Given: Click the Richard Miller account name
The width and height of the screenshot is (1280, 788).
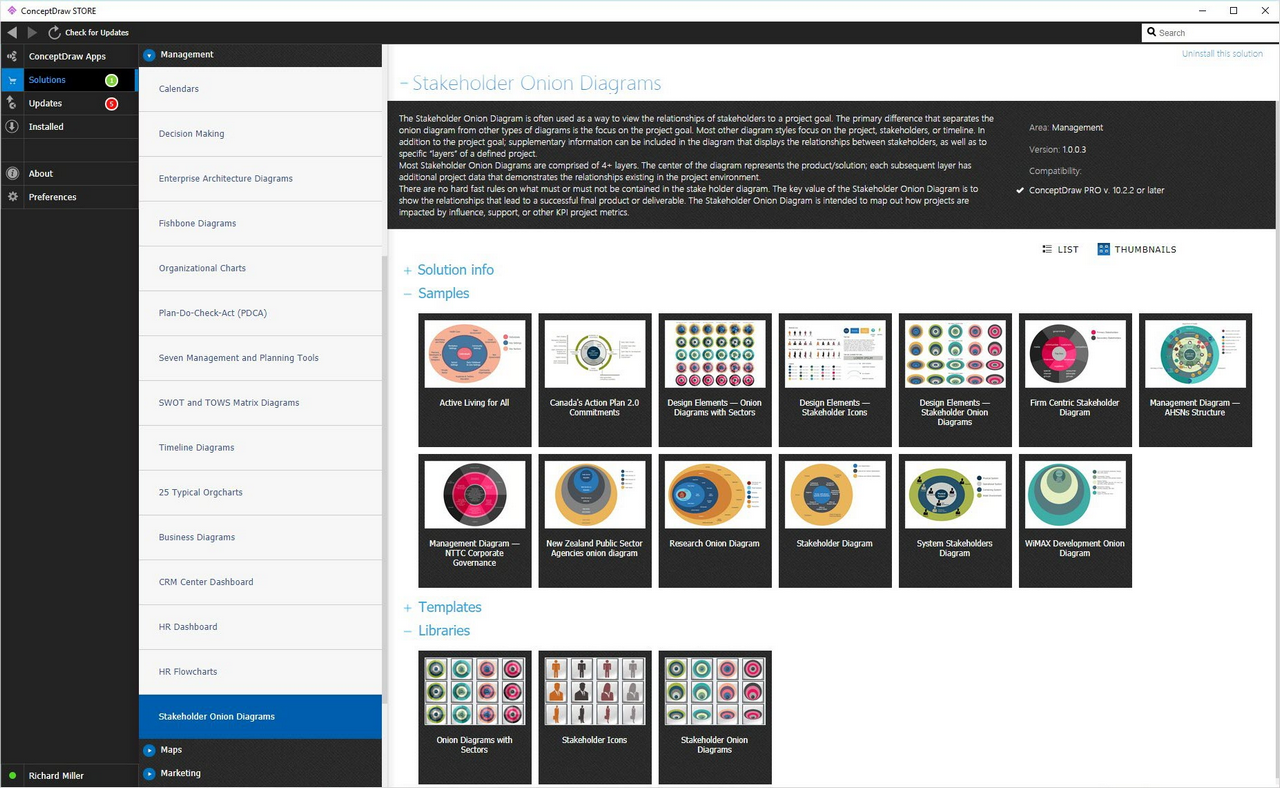Looking at the screenshot, I should pos(56,776).
